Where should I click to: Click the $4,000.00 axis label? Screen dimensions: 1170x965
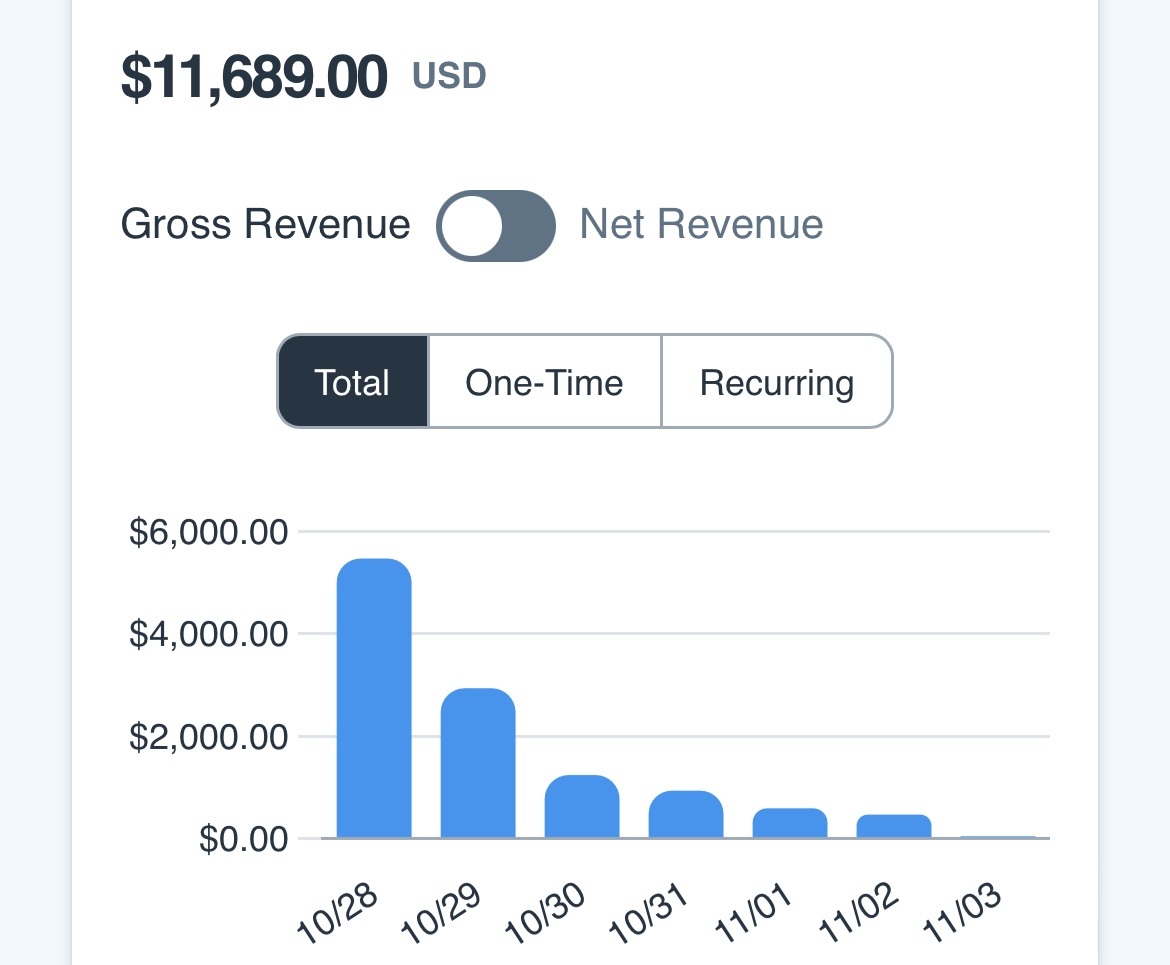pos(209,634)
